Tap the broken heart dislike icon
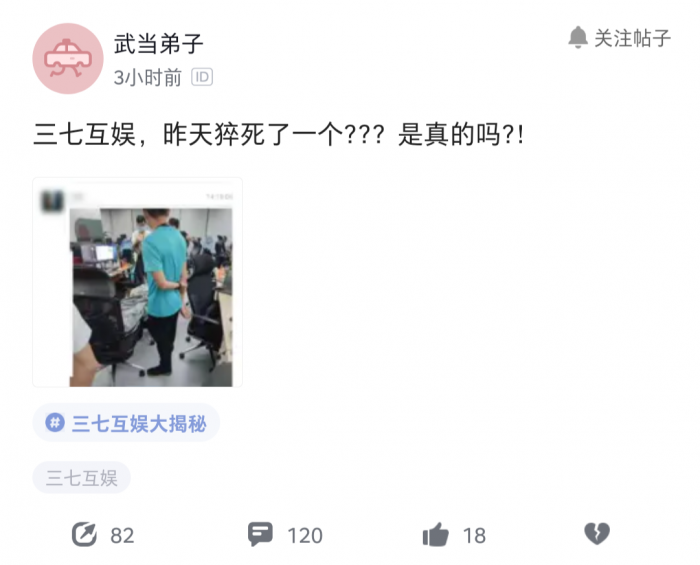Viewport: 700px width, 565px height. 597,534
